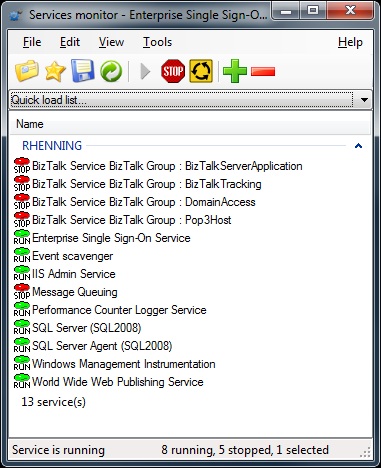Save list with the floppy disk icon

click(x=83, y=71)
